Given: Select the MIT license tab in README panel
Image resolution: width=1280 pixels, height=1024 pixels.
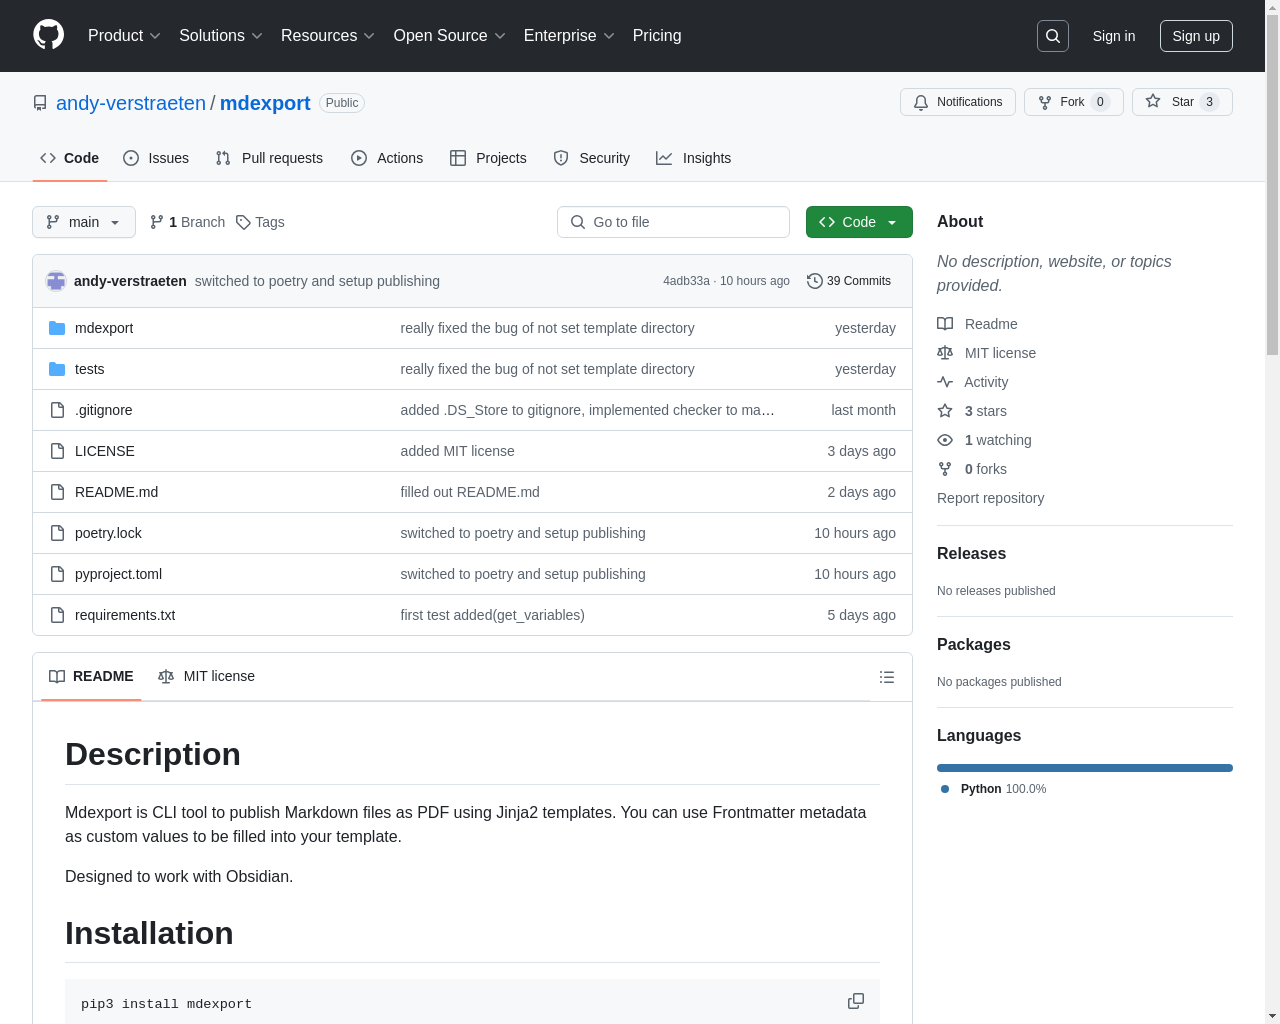Looking at the screenshot, I should 207,676.
